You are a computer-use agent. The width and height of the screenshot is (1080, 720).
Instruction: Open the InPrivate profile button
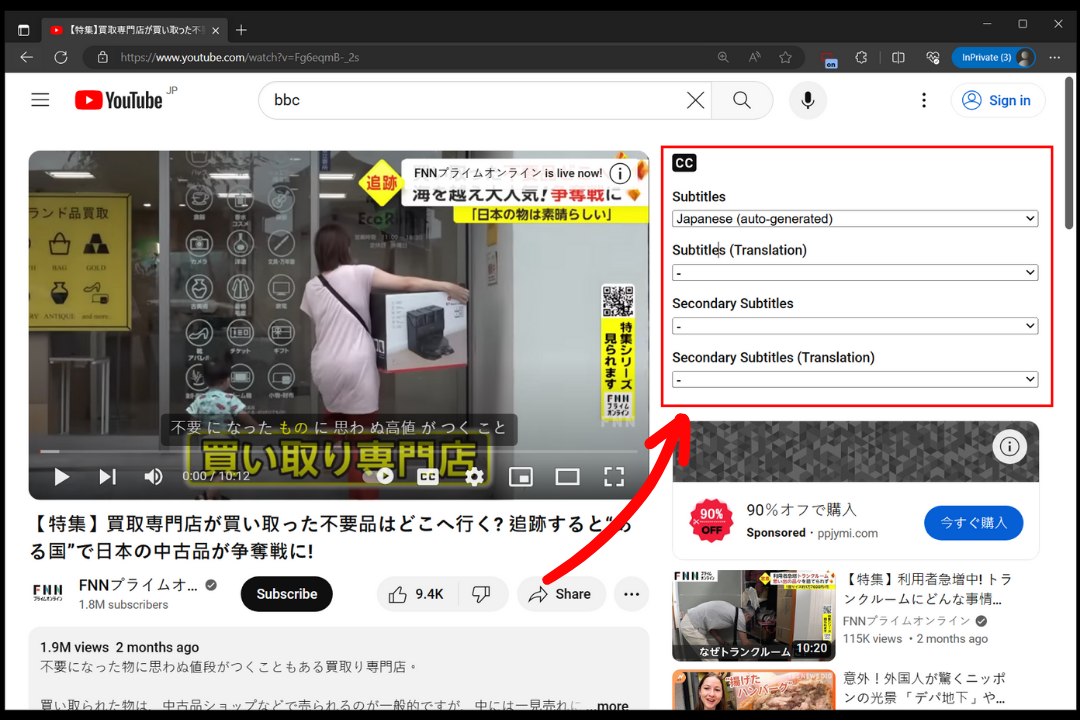point(994,57)
